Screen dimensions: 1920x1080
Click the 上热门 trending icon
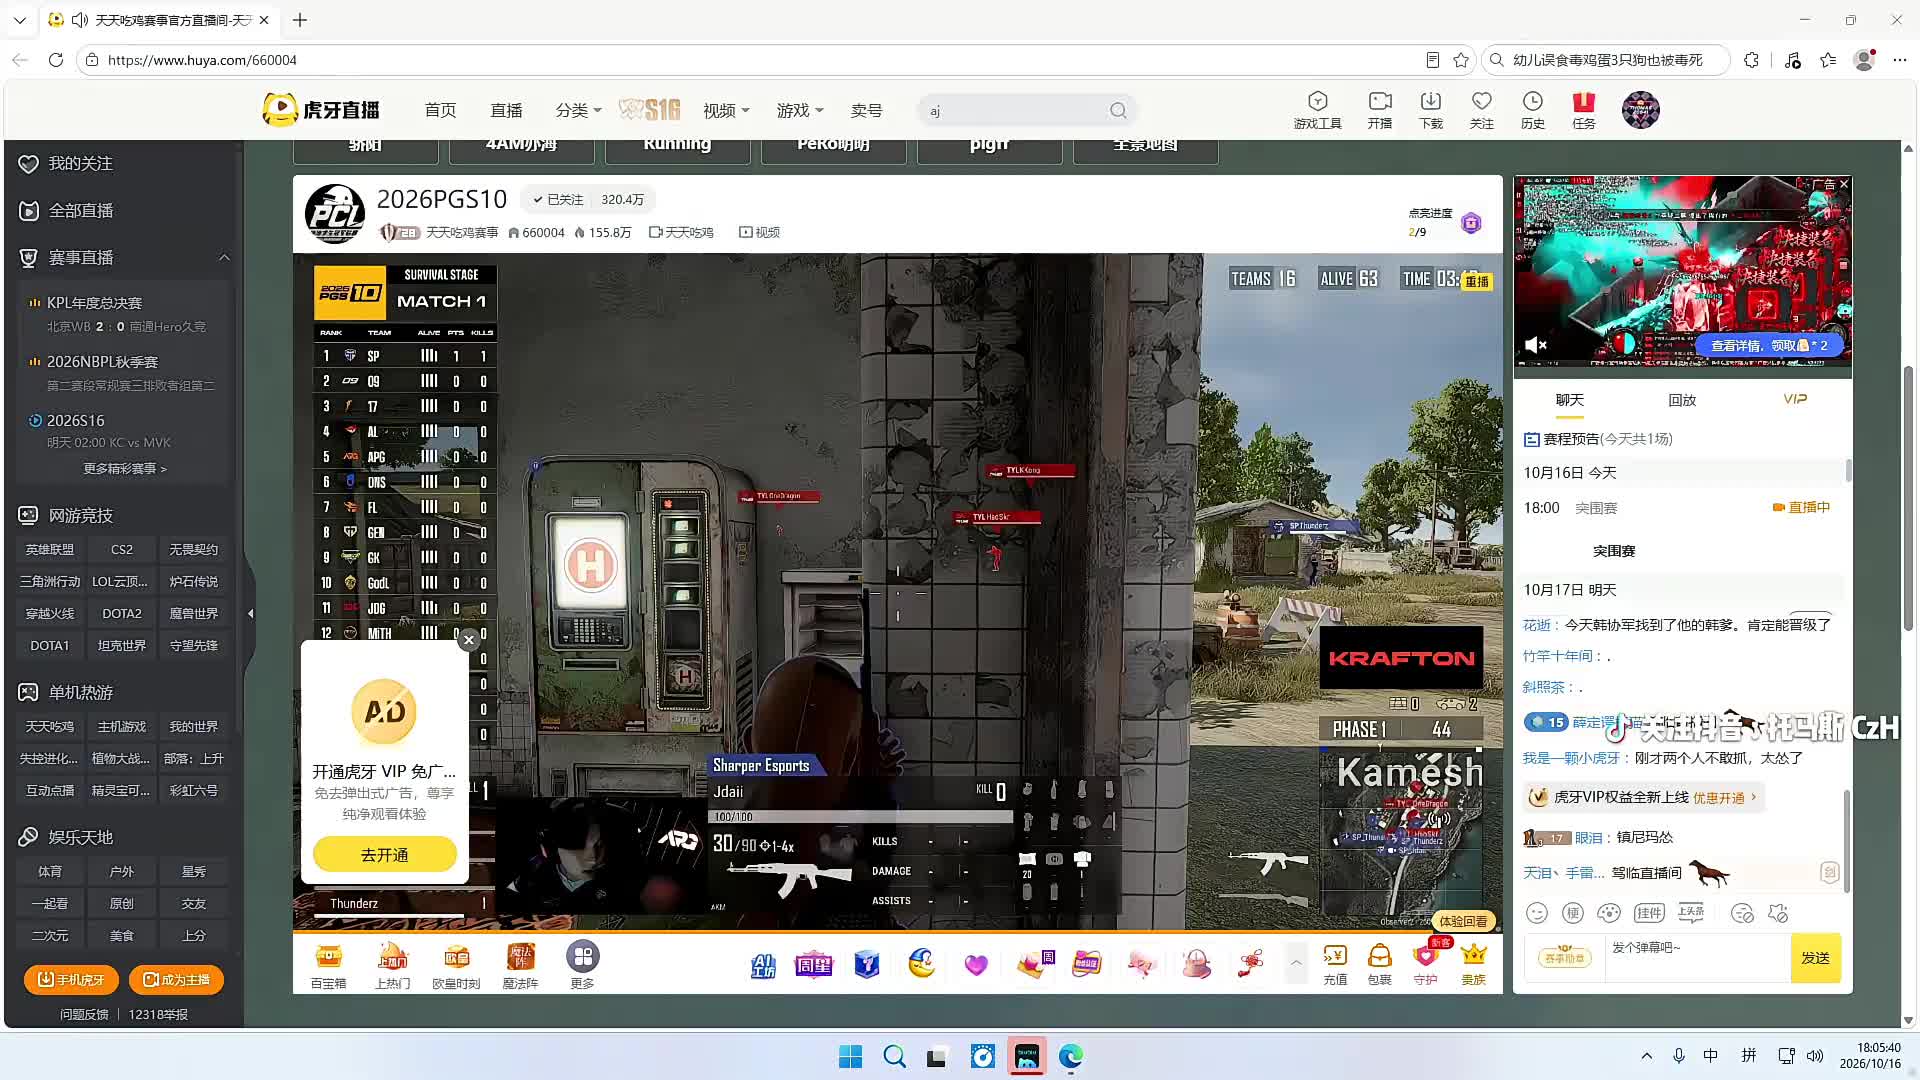[392, 966]
